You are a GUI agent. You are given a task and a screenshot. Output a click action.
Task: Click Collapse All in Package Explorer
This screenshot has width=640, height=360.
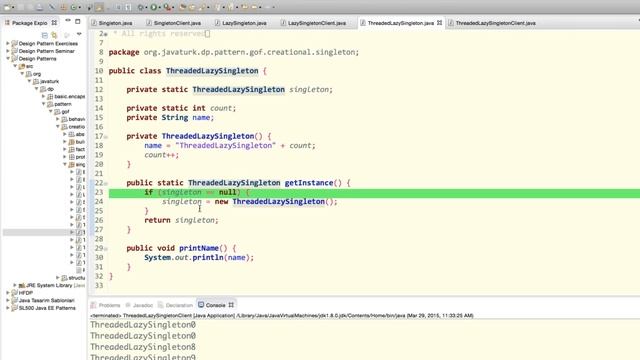[x=45, y=35]
